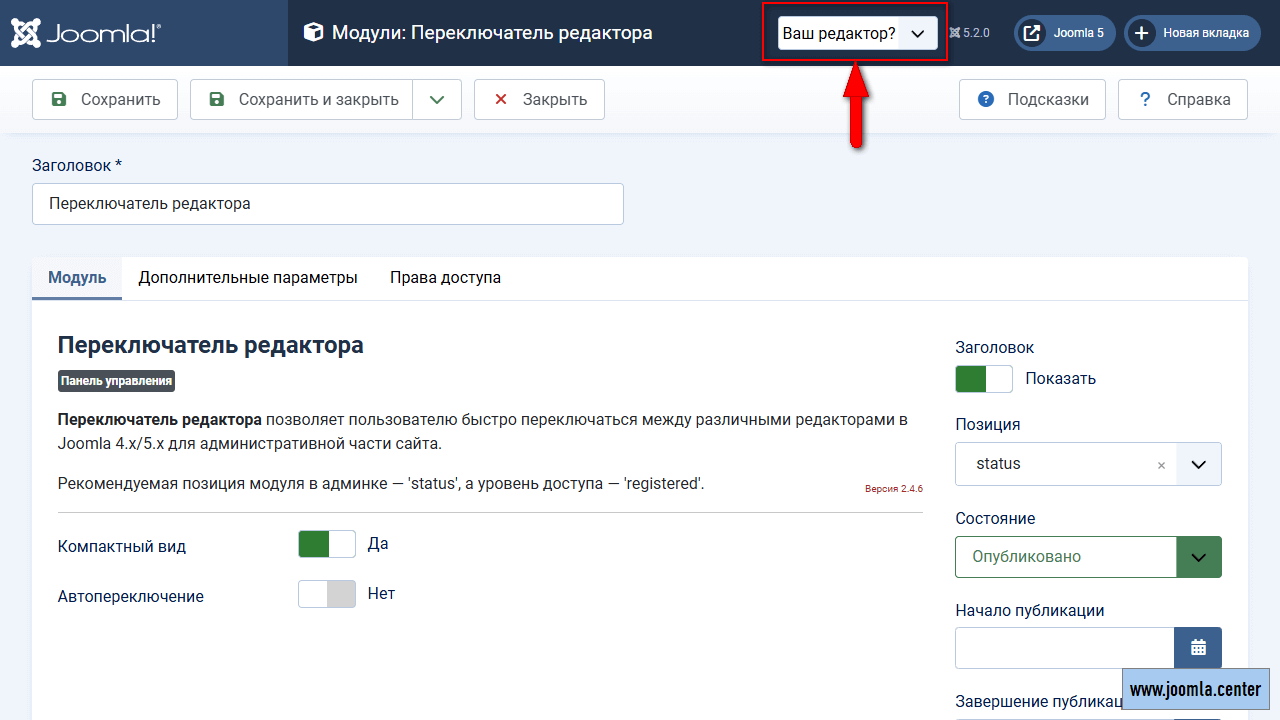Click the Заголовок title input field
1280x720 pixels.
coord(327,204)
